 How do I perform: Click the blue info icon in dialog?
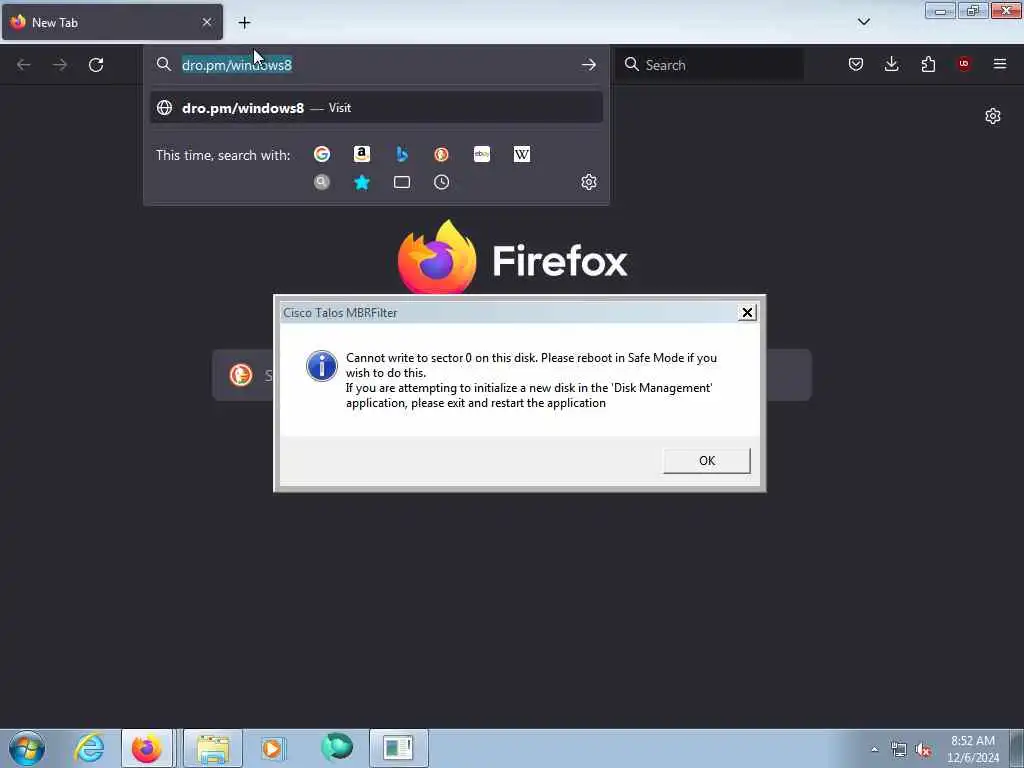pos(321,366)
